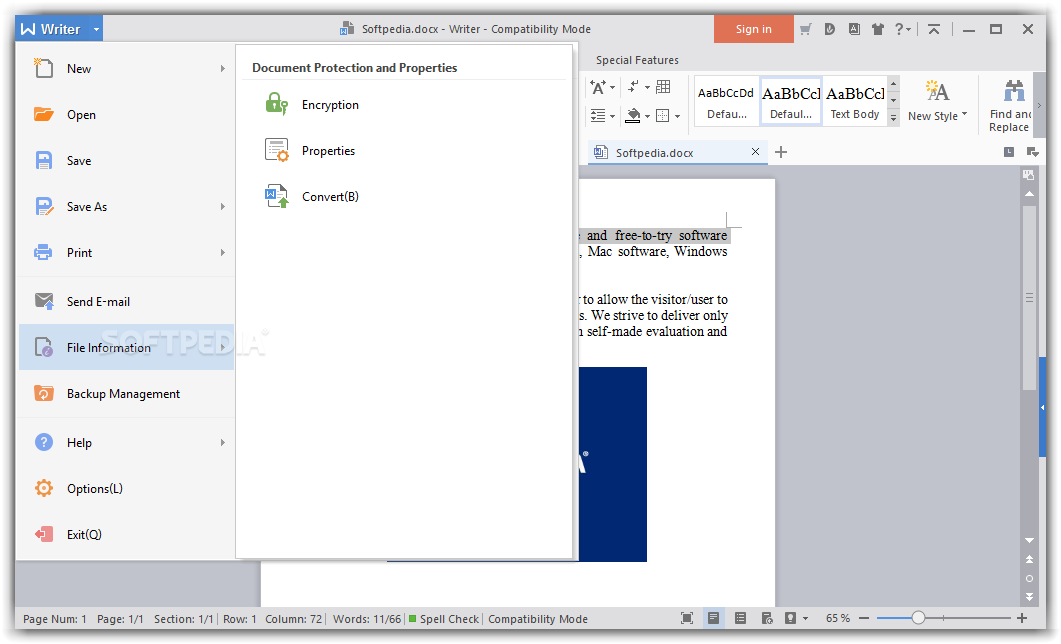Open the Help menu entry
The width and height of the screenshot is (1061, 644).
127,442
